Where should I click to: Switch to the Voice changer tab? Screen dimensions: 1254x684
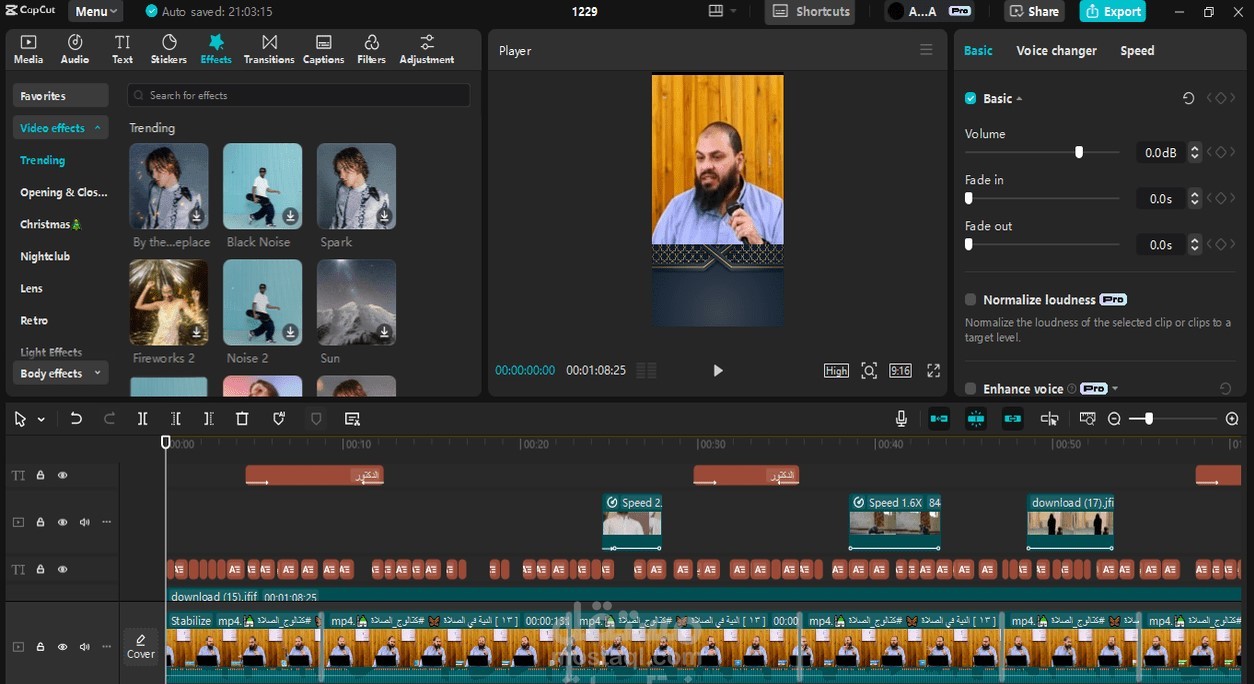point(1056,50)
